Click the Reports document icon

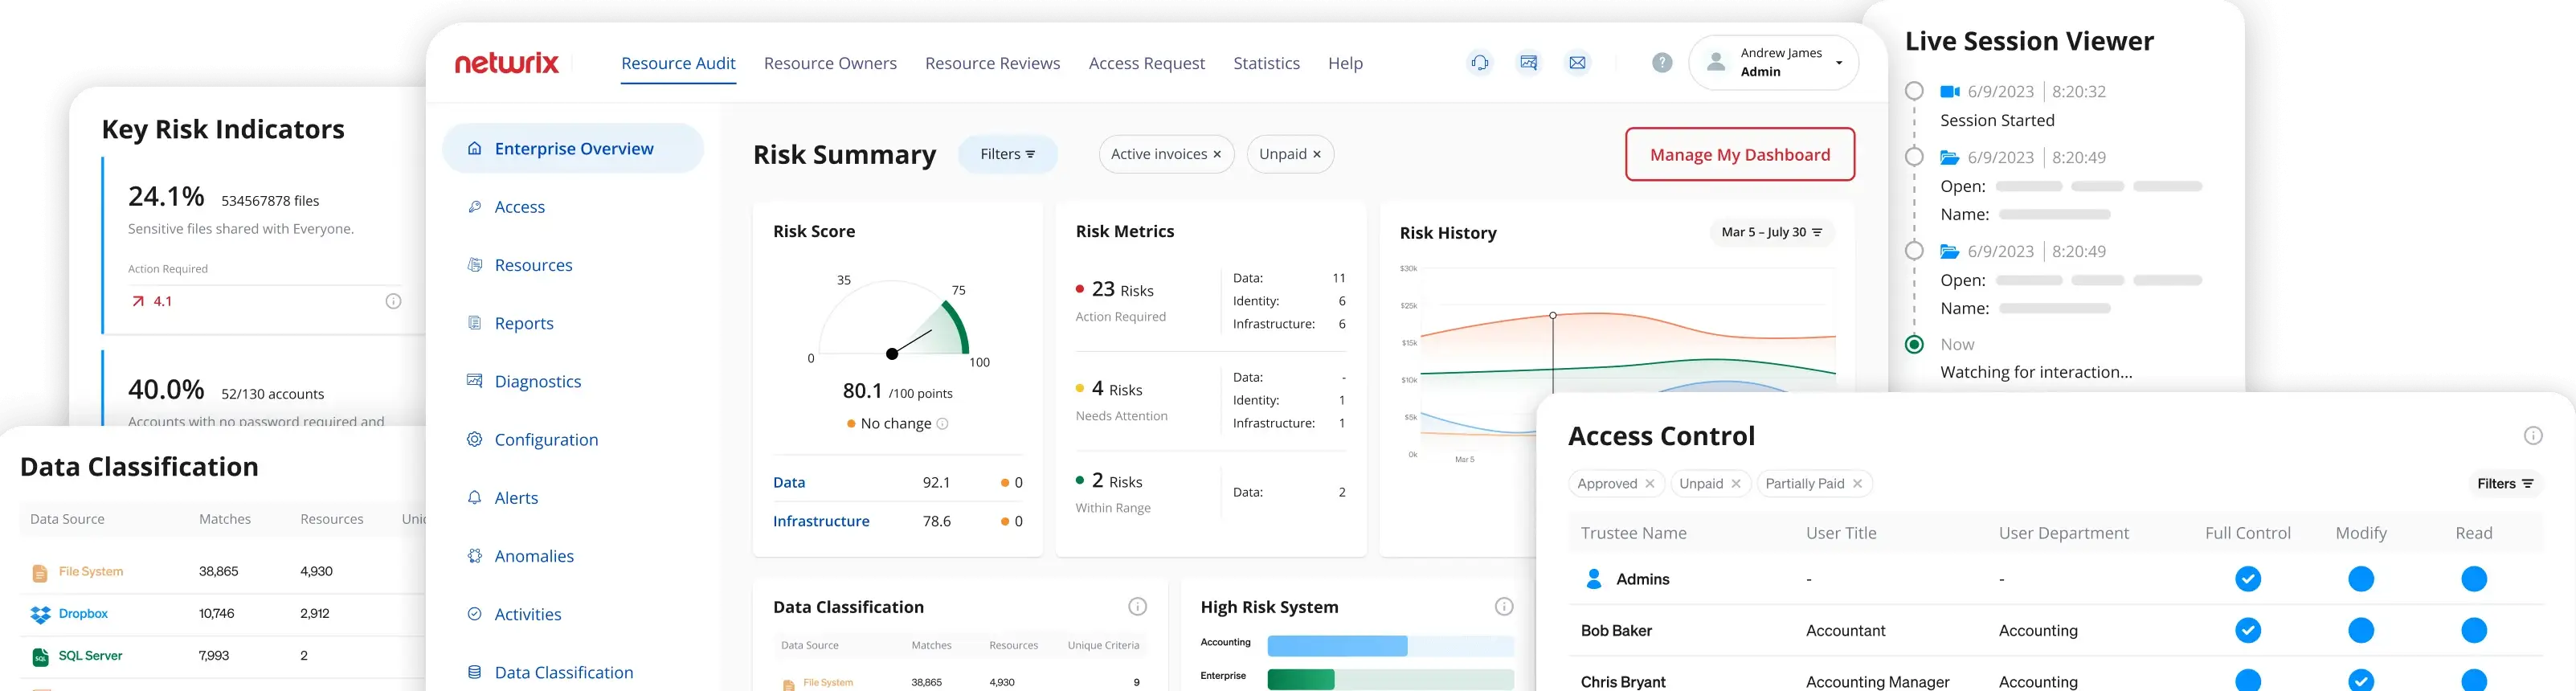[475, 323]
